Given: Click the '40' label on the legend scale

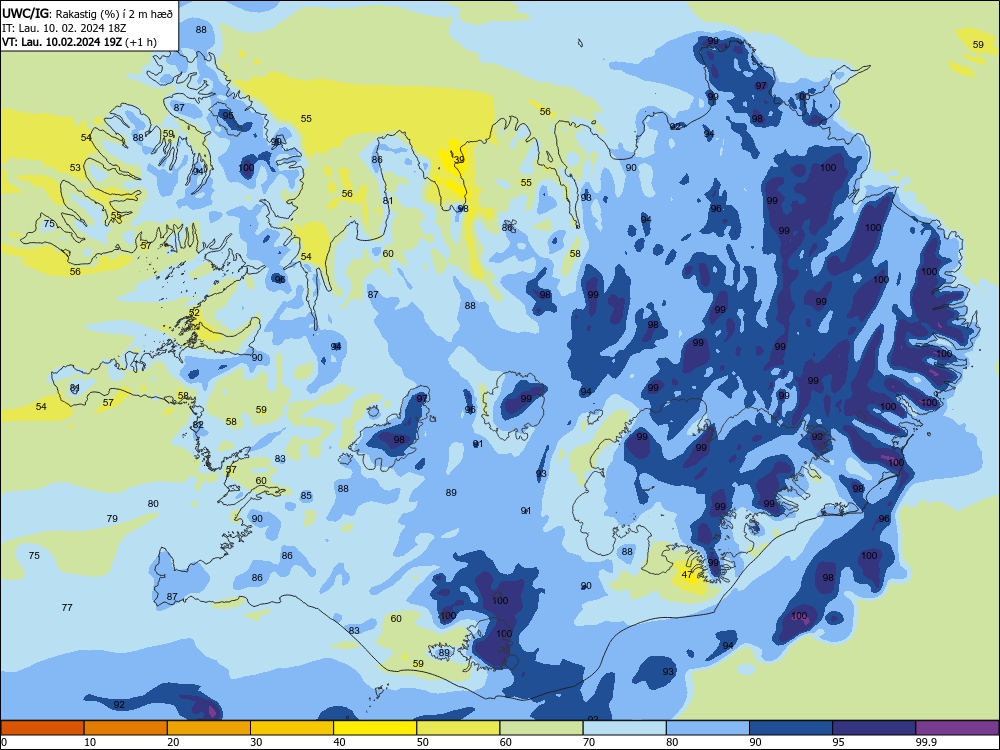Looking at the screenshot, I should (339, 742).
